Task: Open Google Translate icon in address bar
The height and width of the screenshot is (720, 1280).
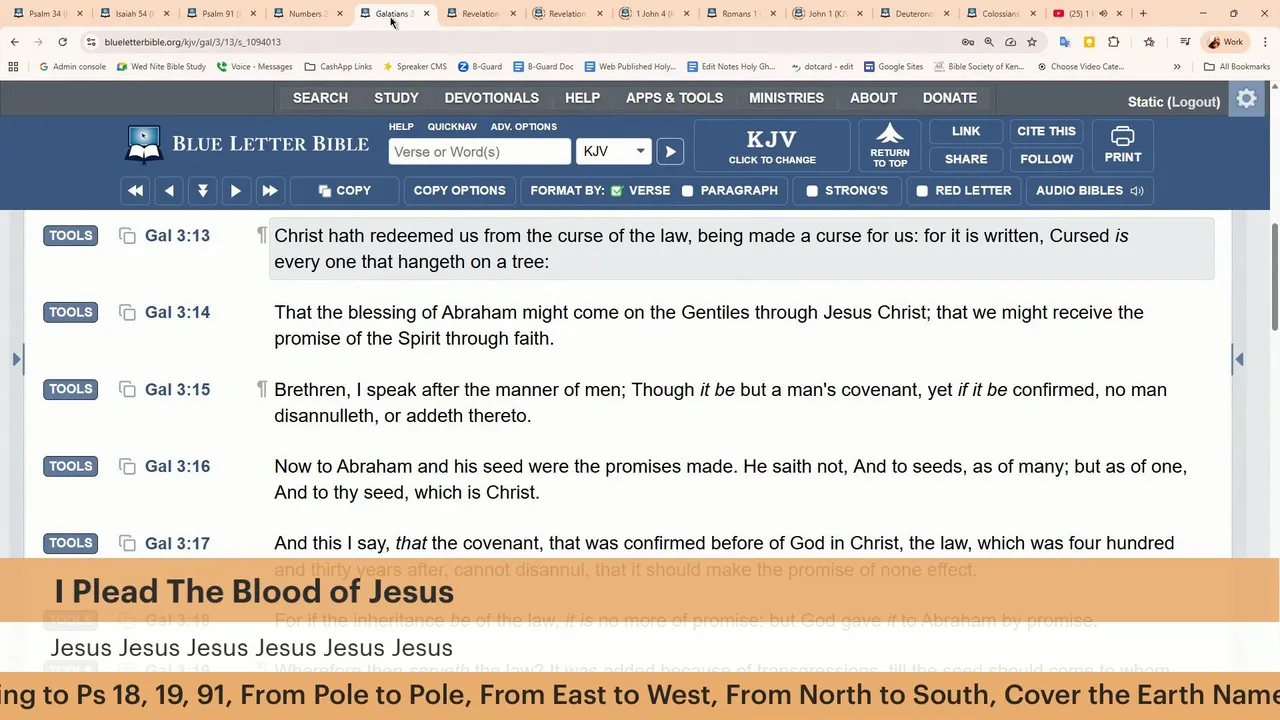Action: 1064,42
